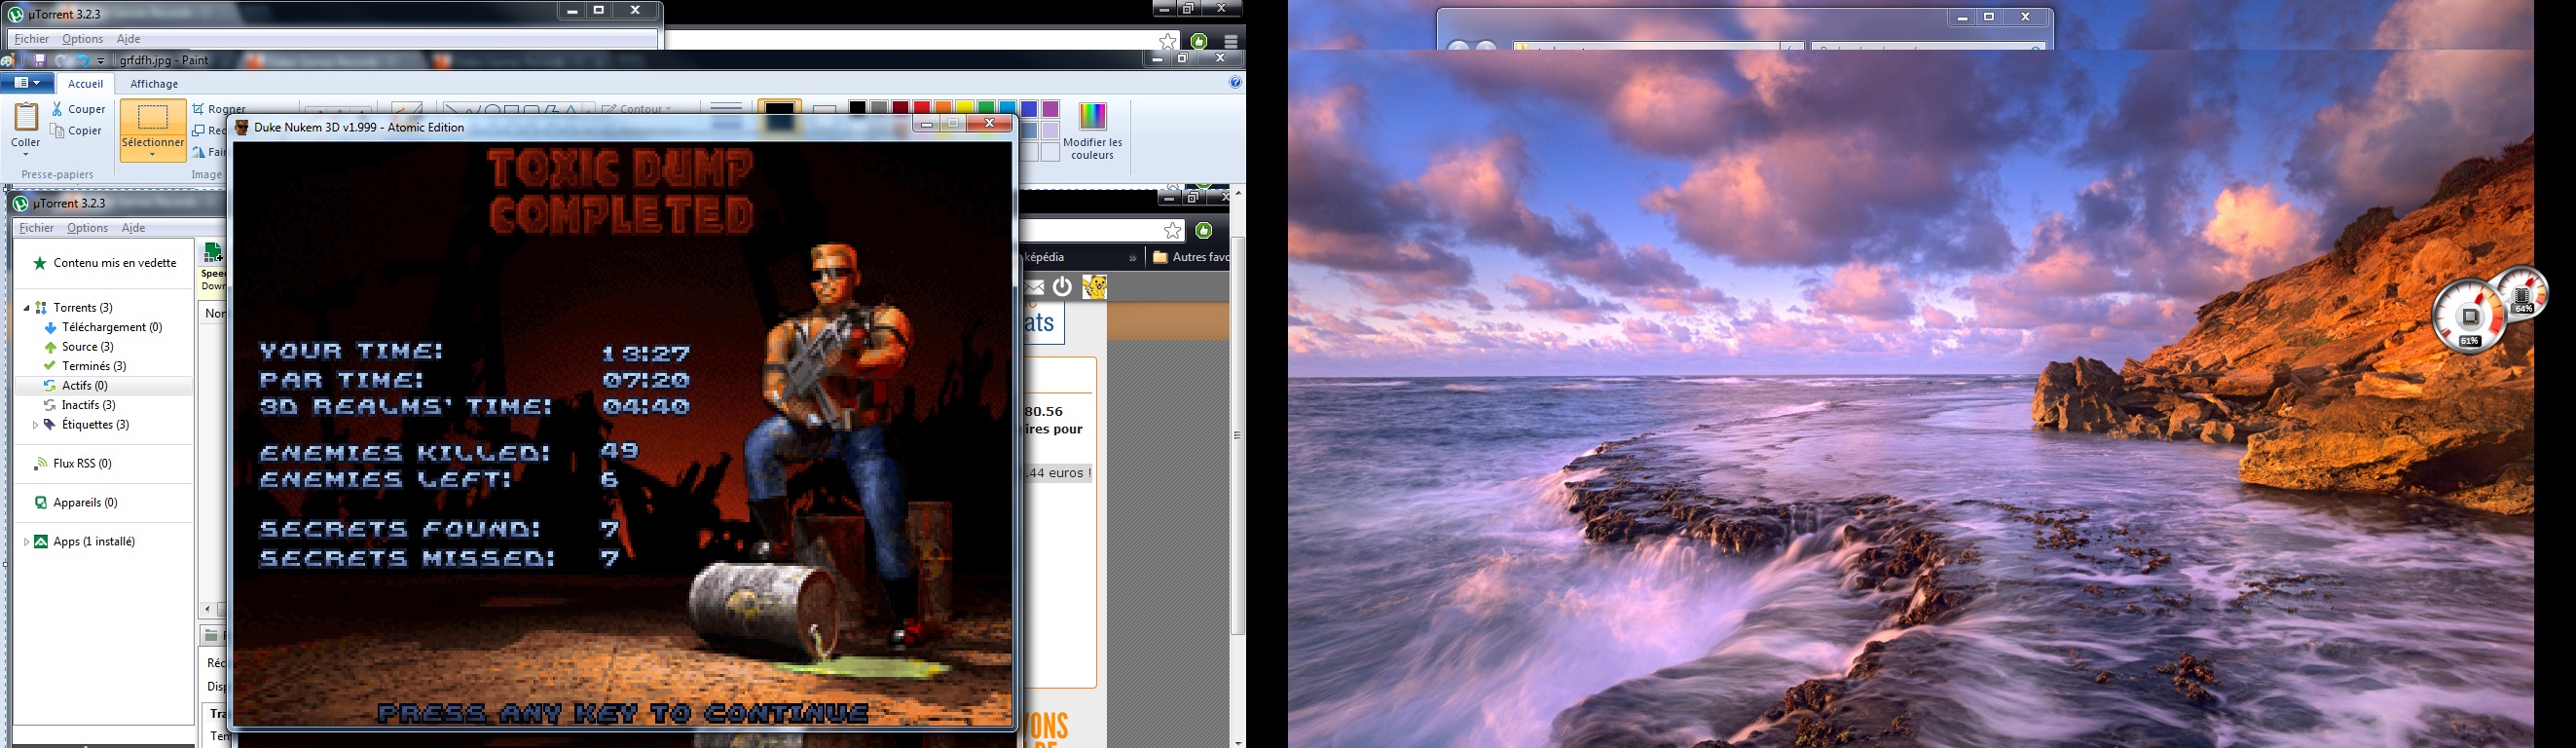Select the Téléchargement category in sidebar
This screenshot has width=2576, height=748.
[x=111, y=328]
